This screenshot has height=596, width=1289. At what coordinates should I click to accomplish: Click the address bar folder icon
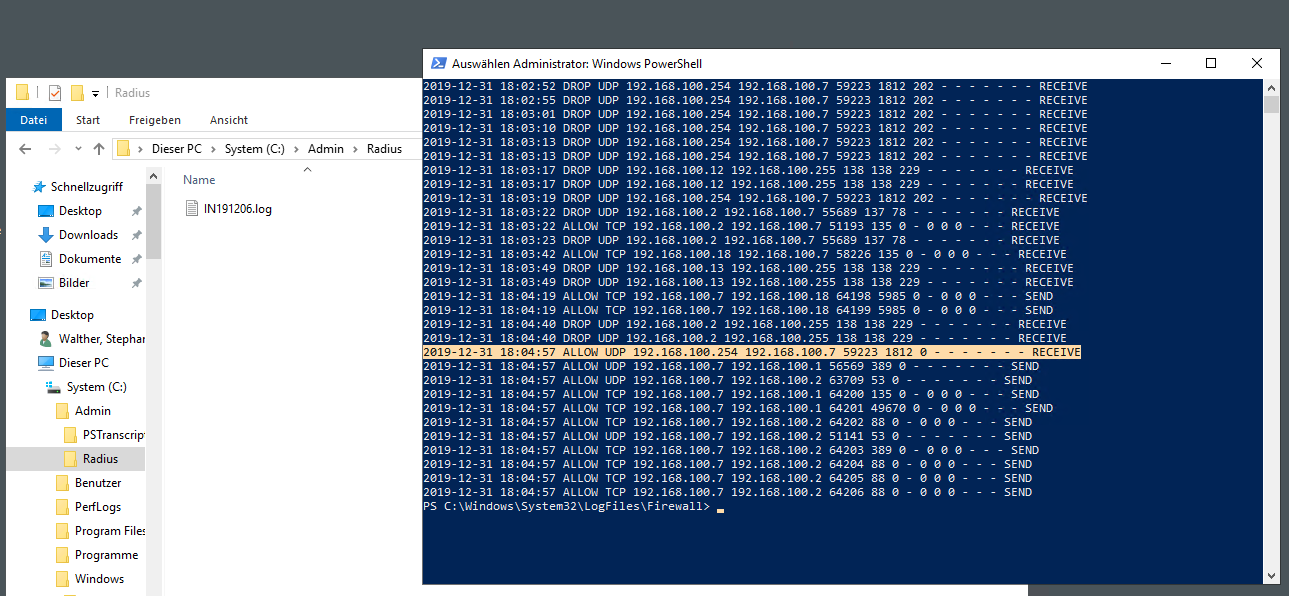point(124,149)
